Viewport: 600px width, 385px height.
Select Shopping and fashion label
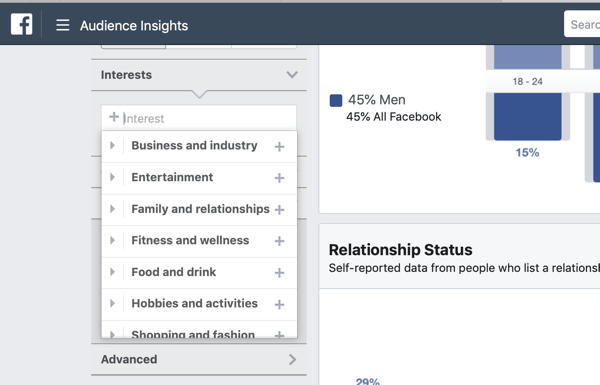(x=193, y=334)
